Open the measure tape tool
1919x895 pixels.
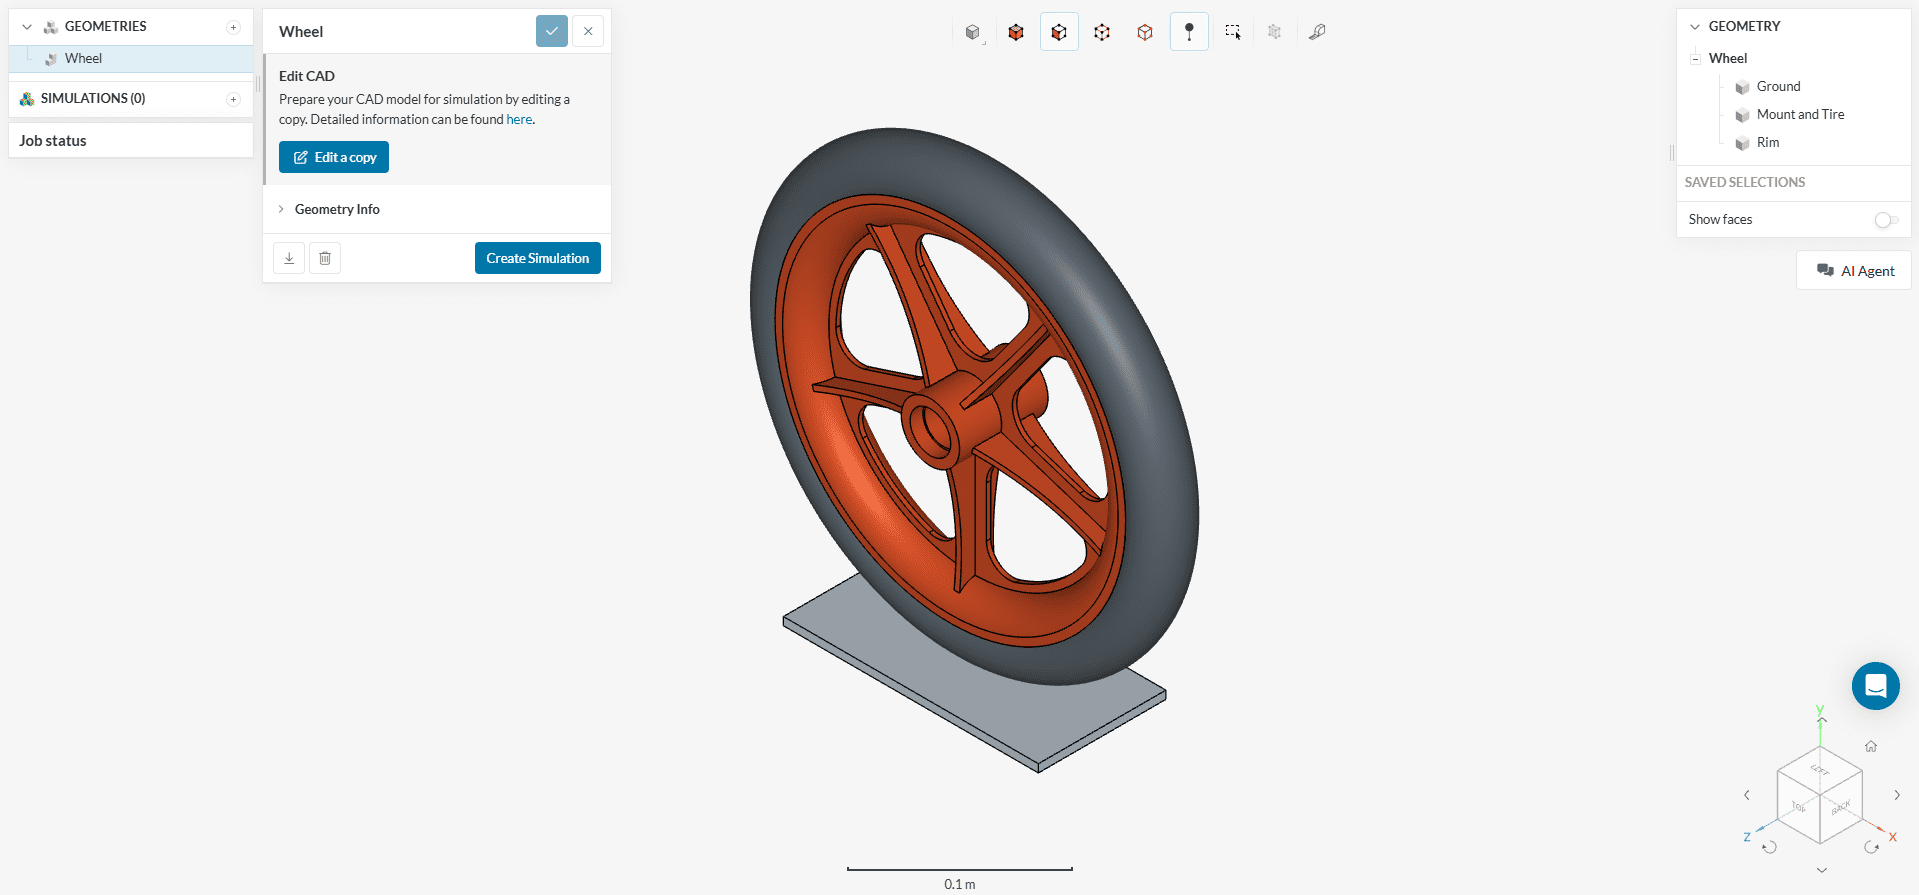(1317, 32)
